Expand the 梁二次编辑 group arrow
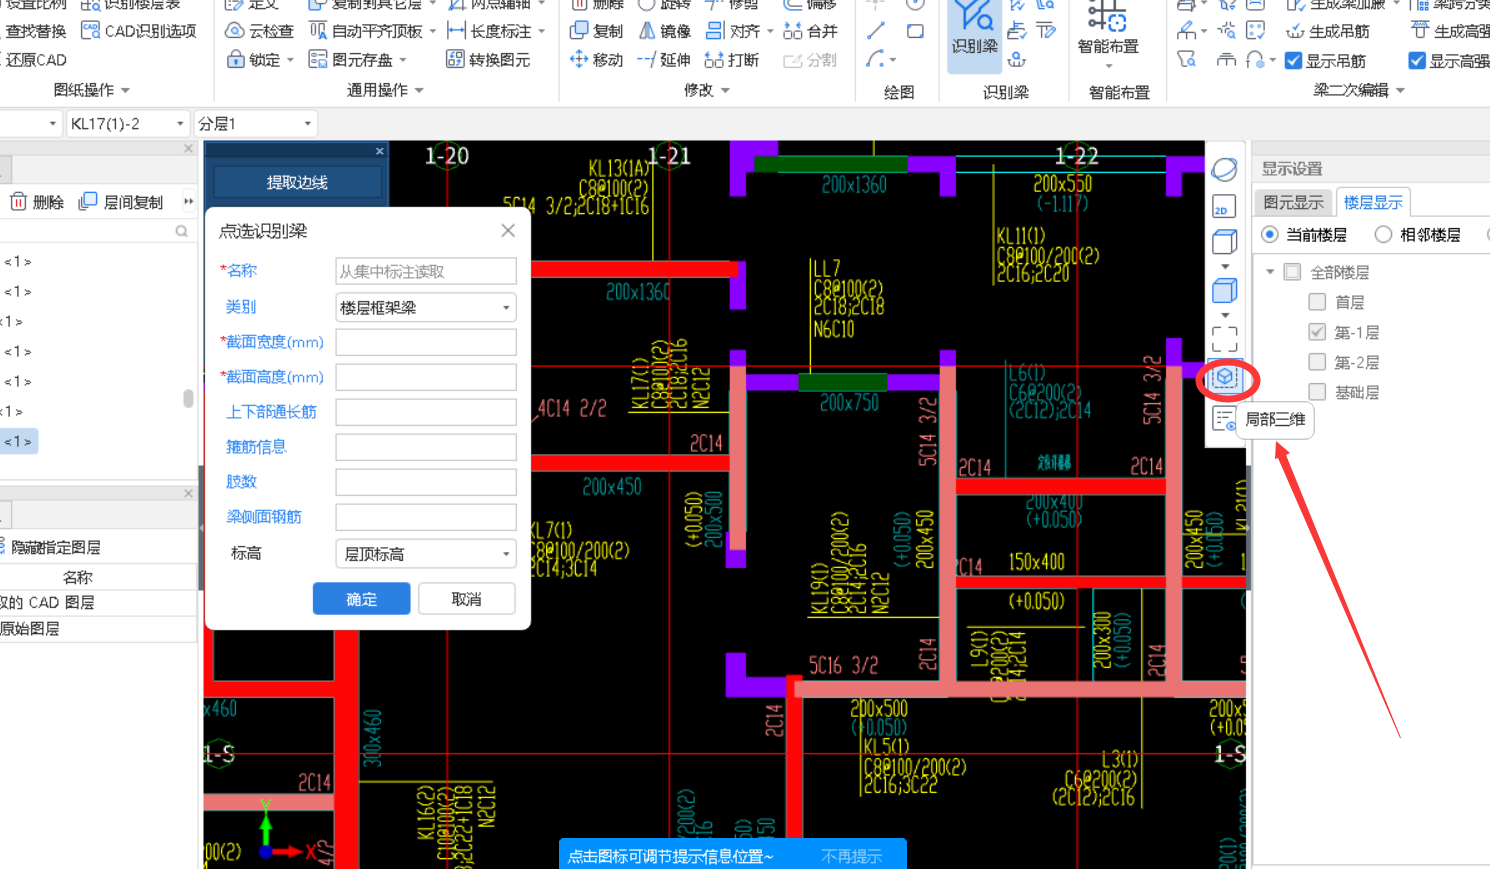This screenshot has height=869, width=1490. 1400,91
